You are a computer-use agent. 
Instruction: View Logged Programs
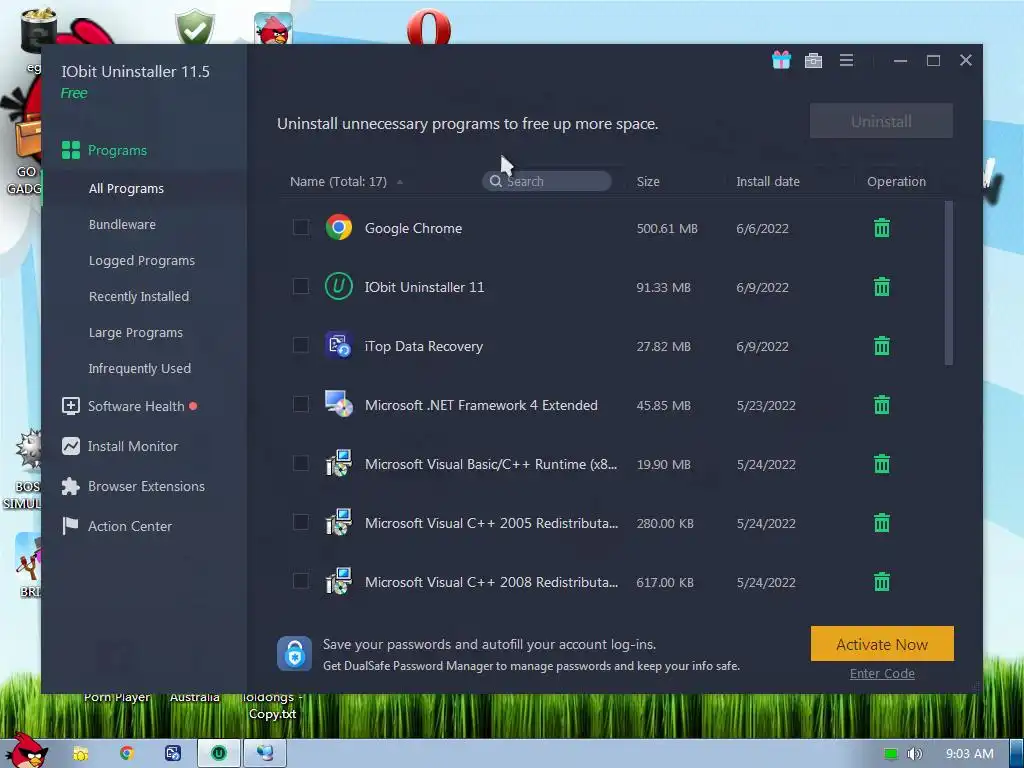[142, 260]
